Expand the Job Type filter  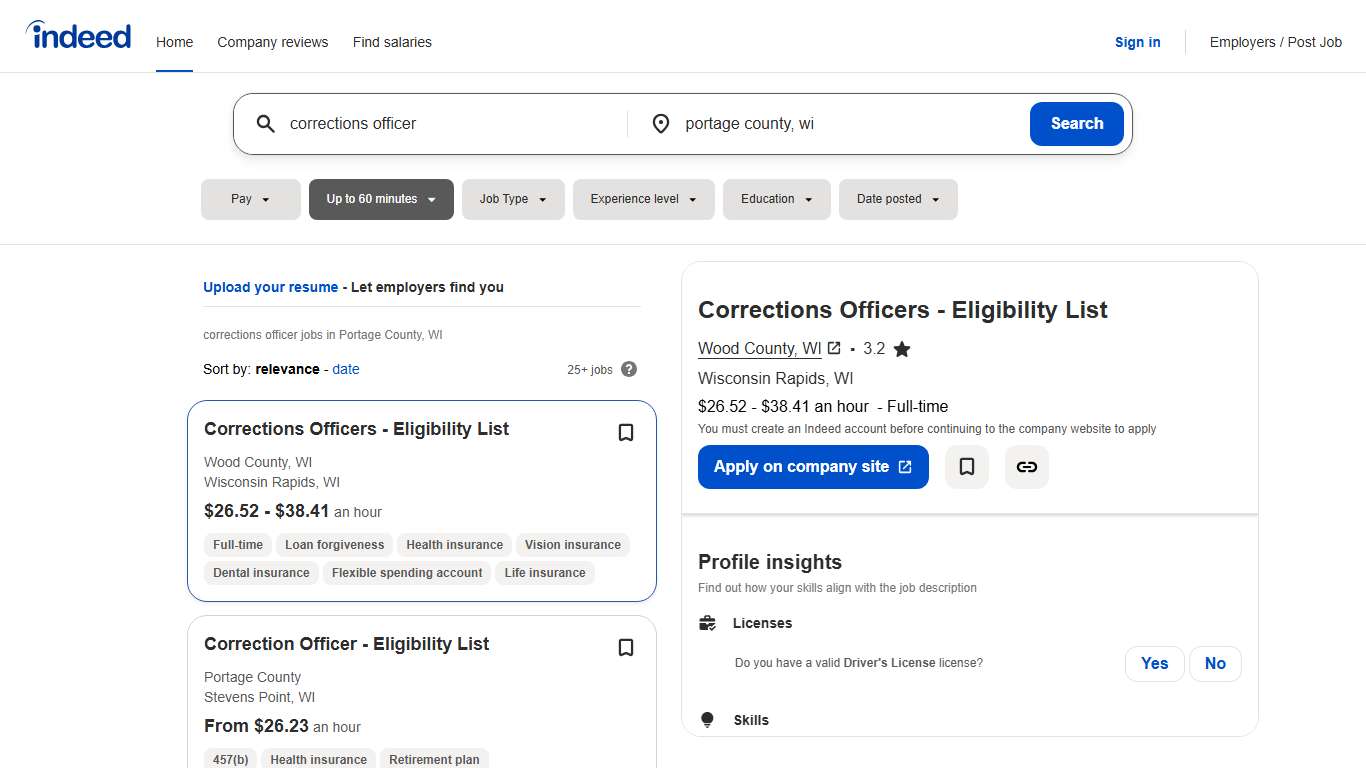pyautogui.click(x=513, y=199)
